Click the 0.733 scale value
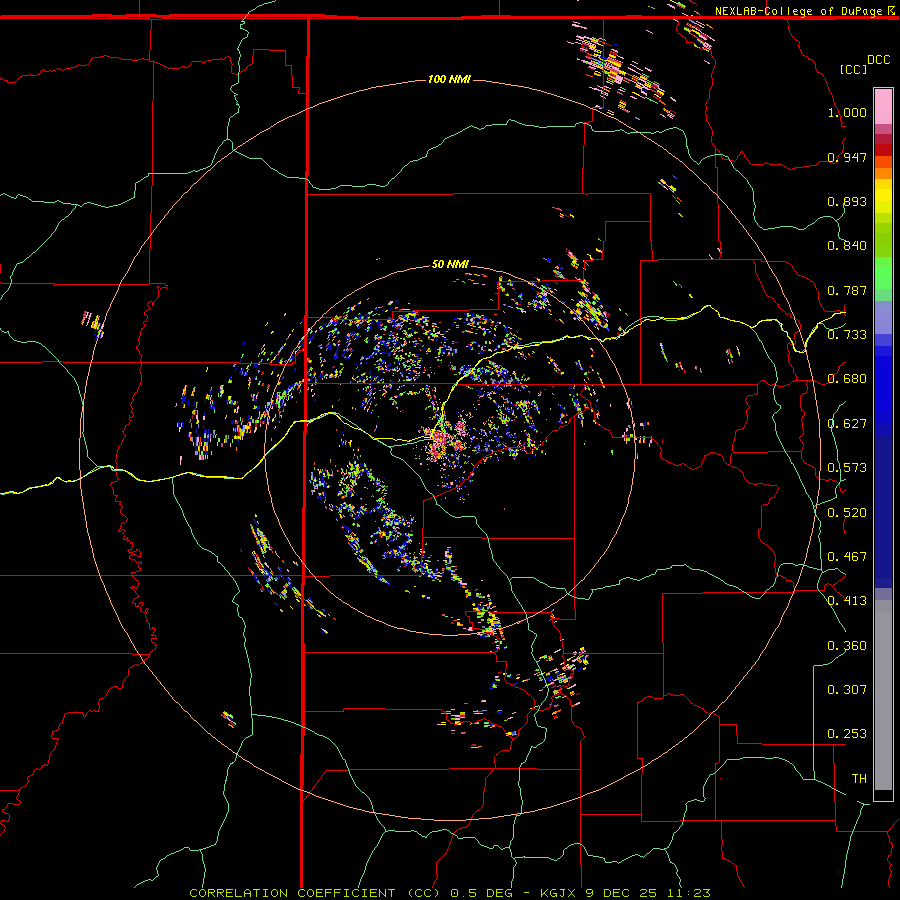 (x=847, y=335)
